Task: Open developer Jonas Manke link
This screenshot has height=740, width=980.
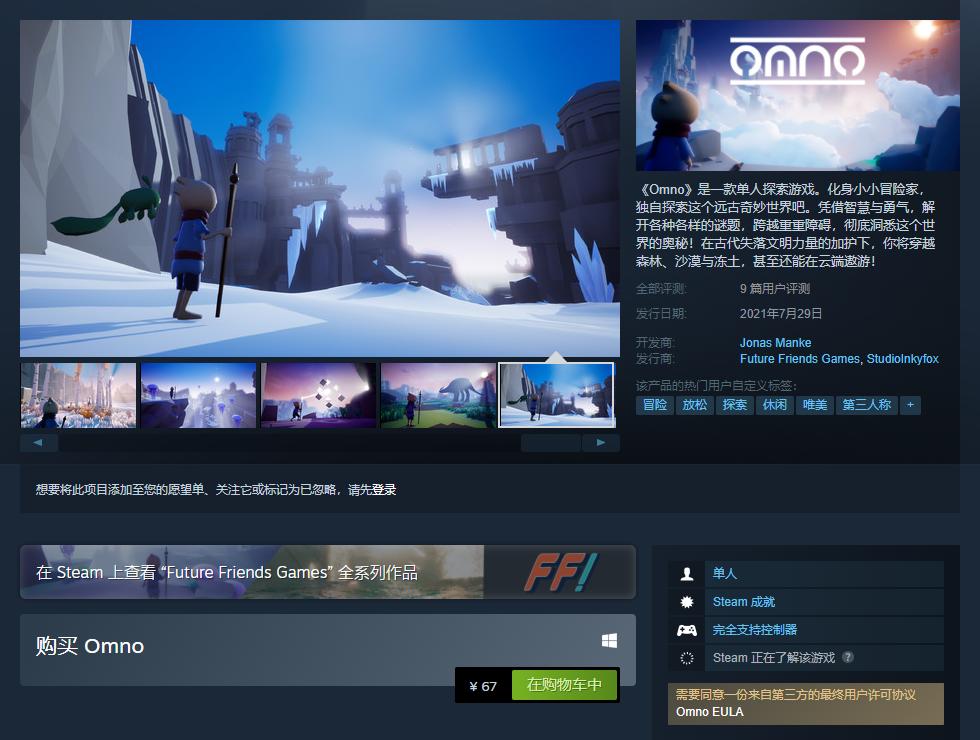Action: pyautogui.click(x=776, y=342)
